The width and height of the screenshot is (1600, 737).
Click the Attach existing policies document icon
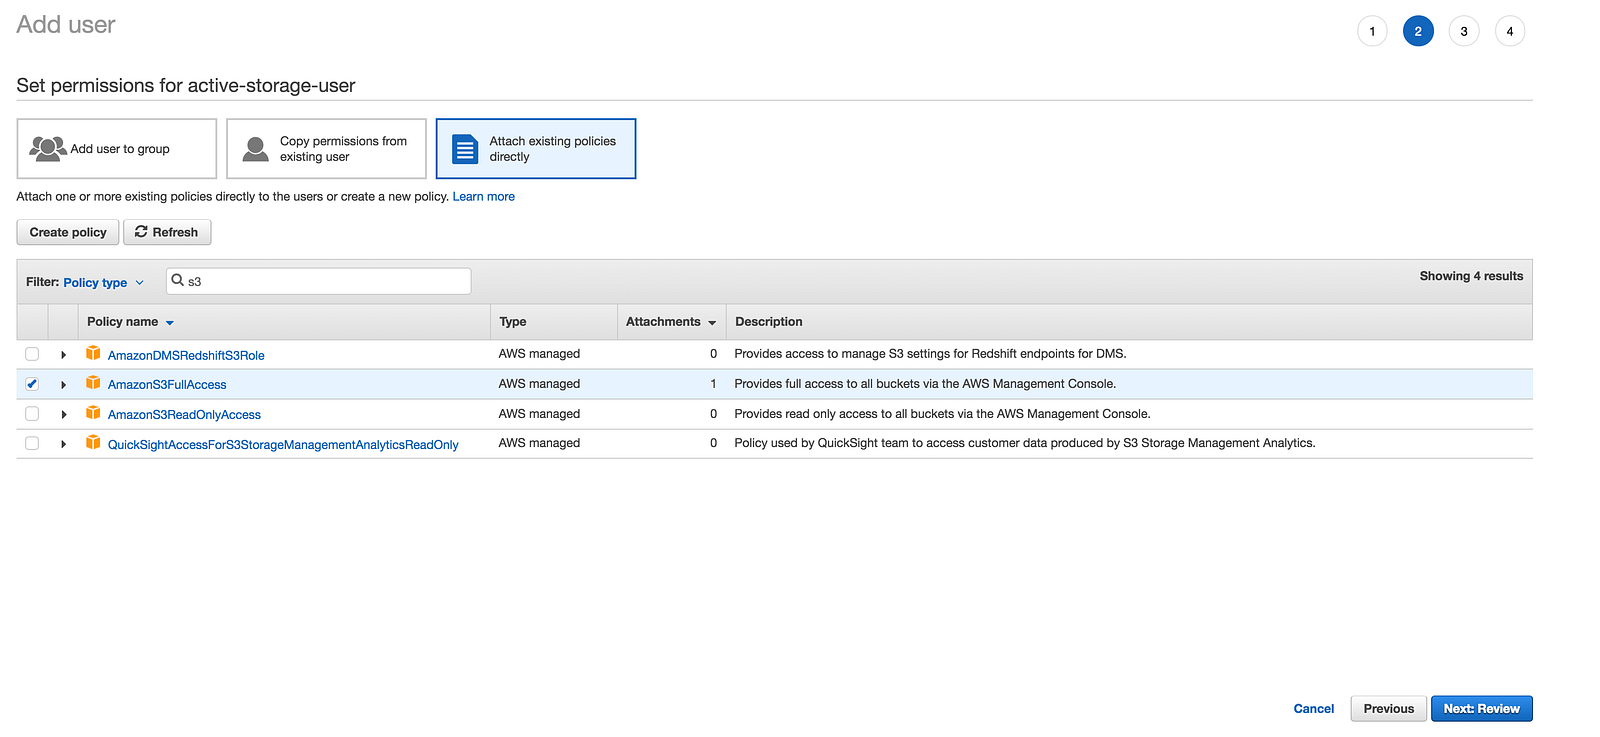point(465,149)
